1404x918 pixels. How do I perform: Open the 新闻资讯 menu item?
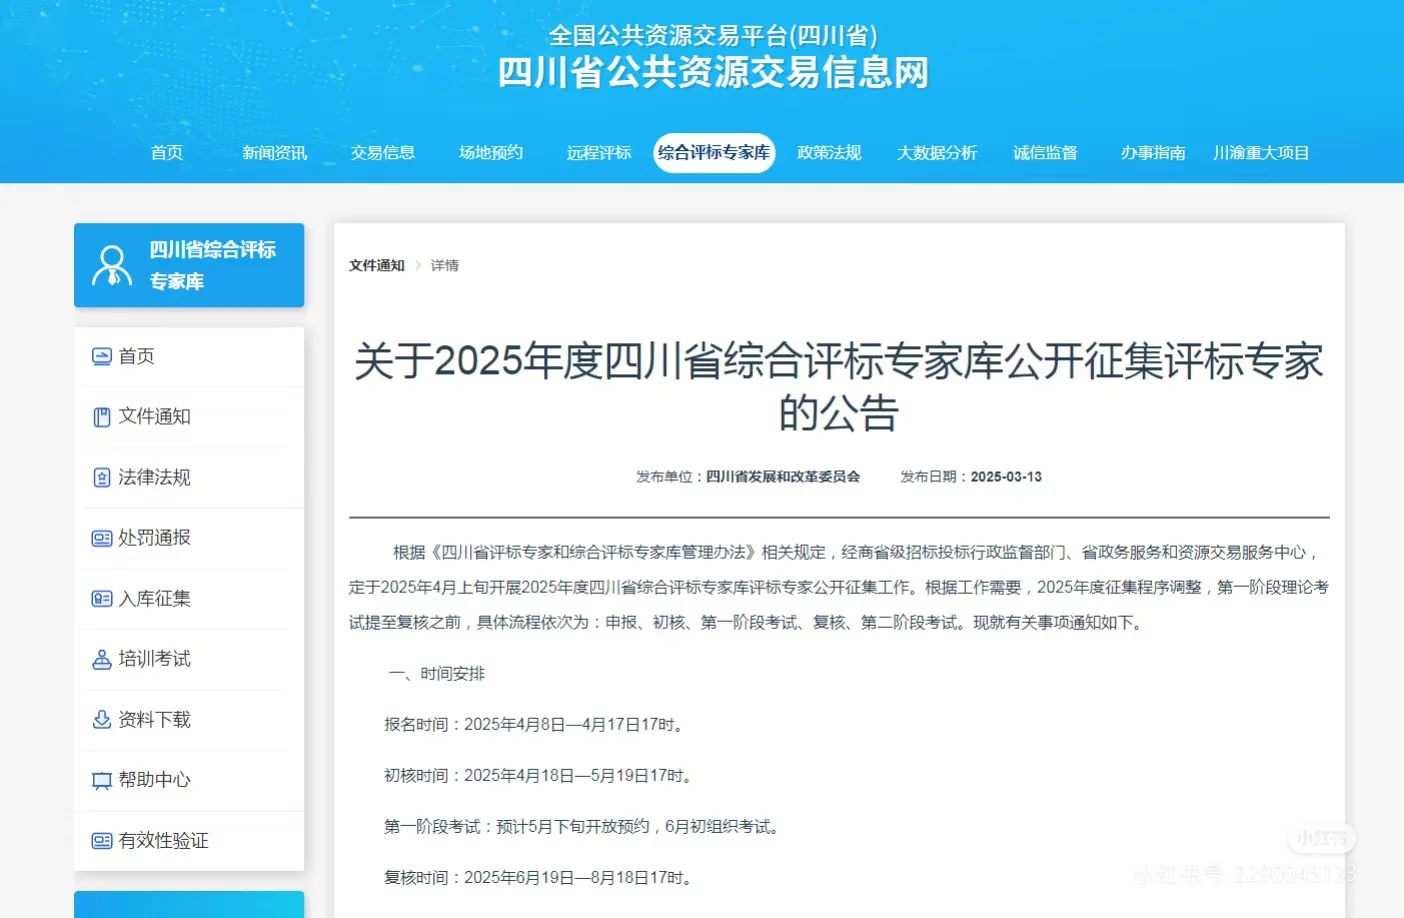pyautogui.click(x=275, y=153)
